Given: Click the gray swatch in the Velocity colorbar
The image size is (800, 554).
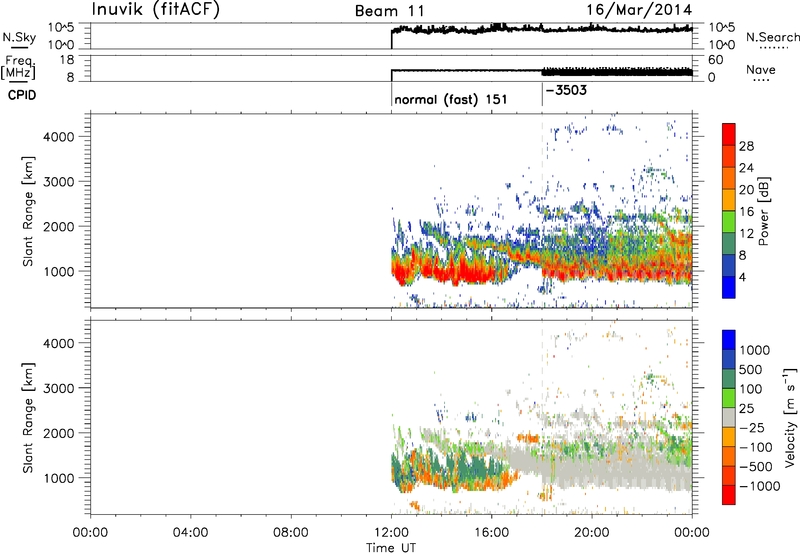Looking at the screenshot, I should (x=729, y=417).
